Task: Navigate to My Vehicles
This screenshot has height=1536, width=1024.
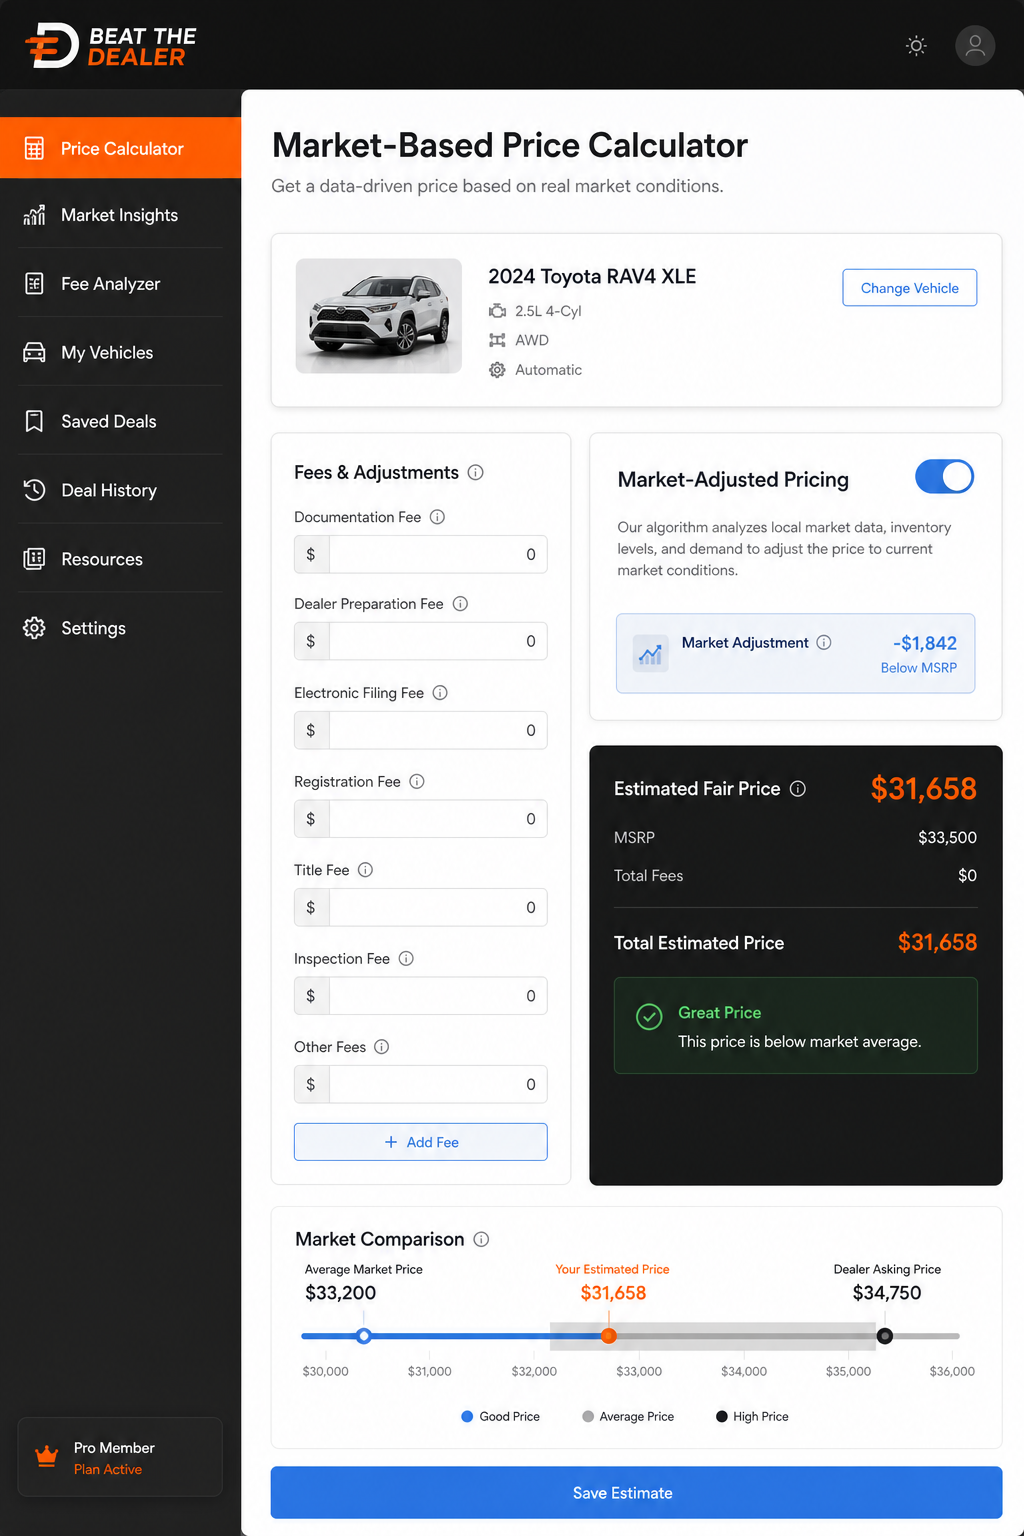Action: pyautogui.click(x=120, y=353)
